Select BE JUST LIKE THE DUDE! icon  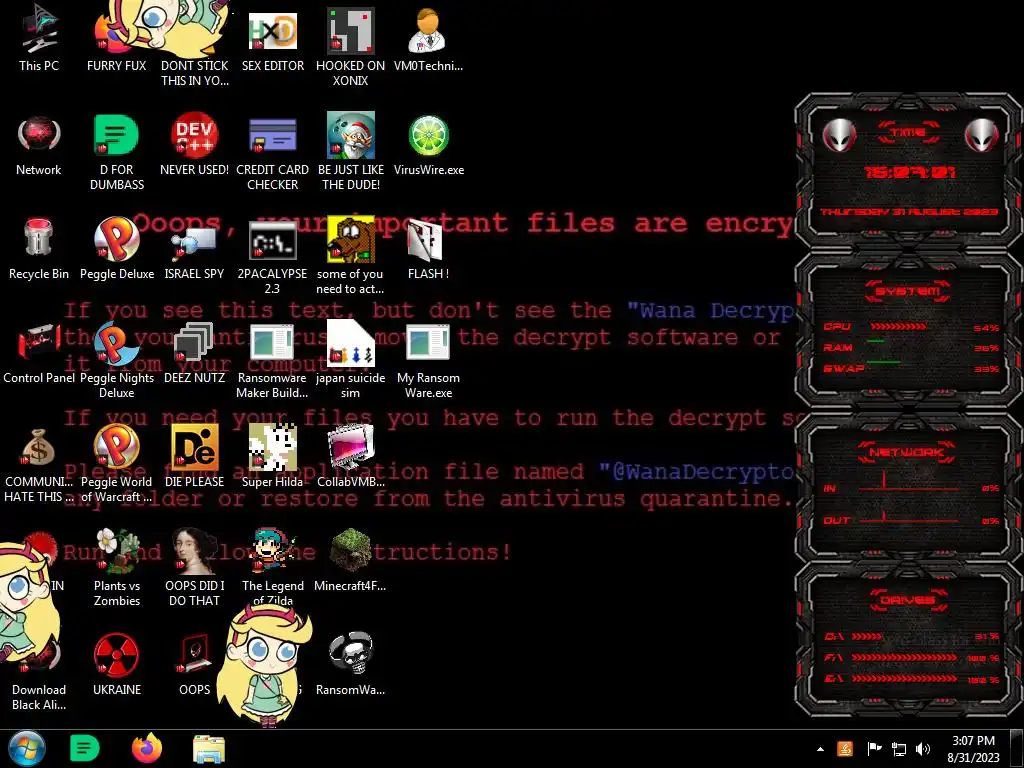(351, 150)
